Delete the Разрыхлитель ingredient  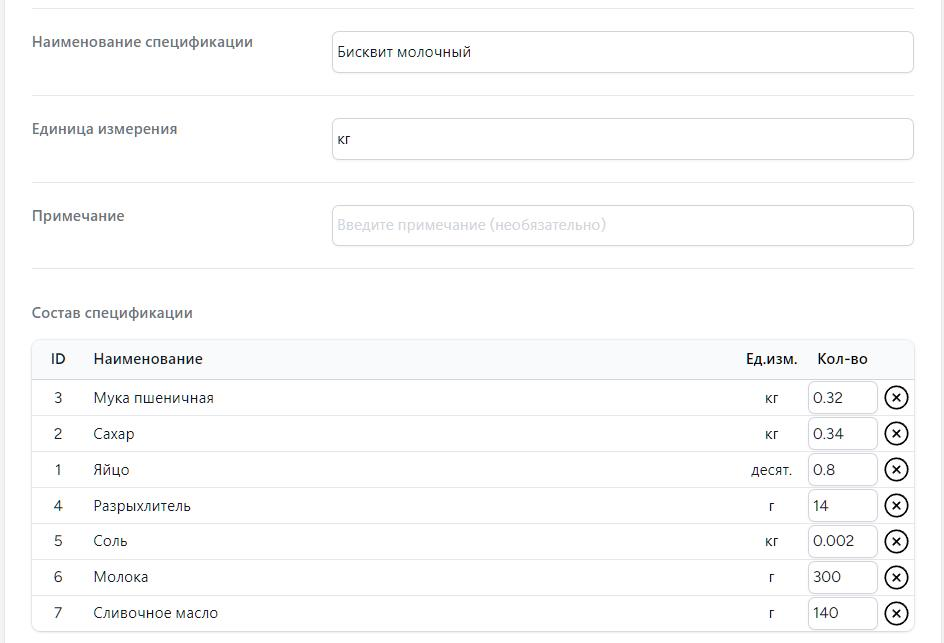click(x=896, y=506)
